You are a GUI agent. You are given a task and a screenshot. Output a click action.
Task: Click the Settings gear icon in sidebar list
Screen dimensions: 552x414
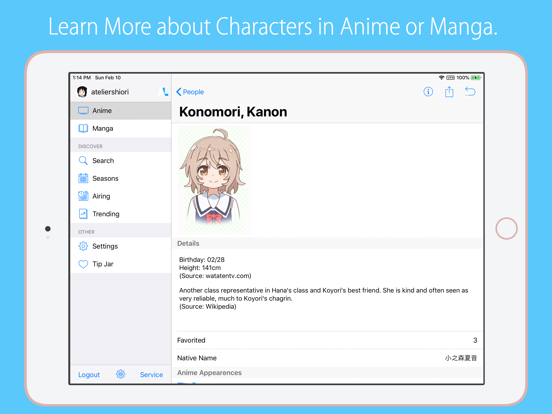coord(83,246)
